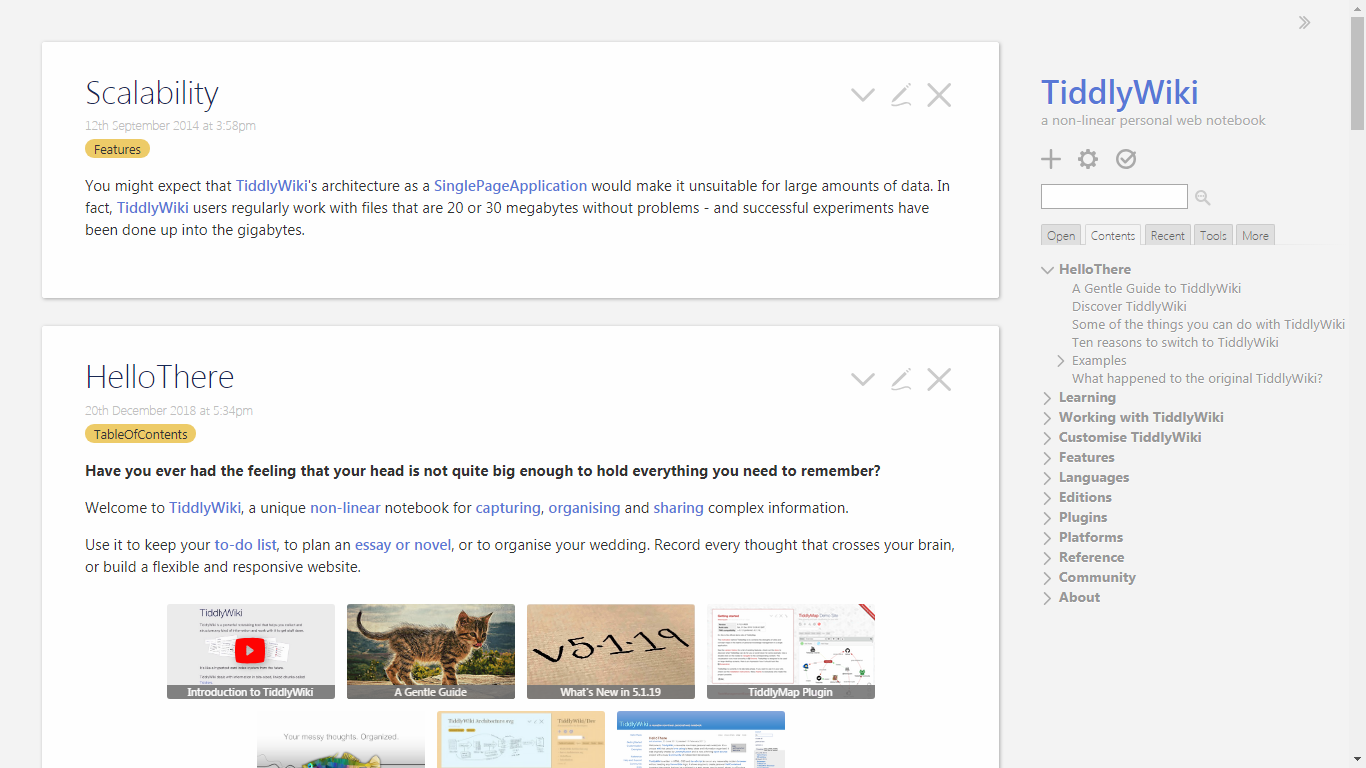
Task: Edit the Scalability tiddler with the pencil icon
Action: (900, 94)
